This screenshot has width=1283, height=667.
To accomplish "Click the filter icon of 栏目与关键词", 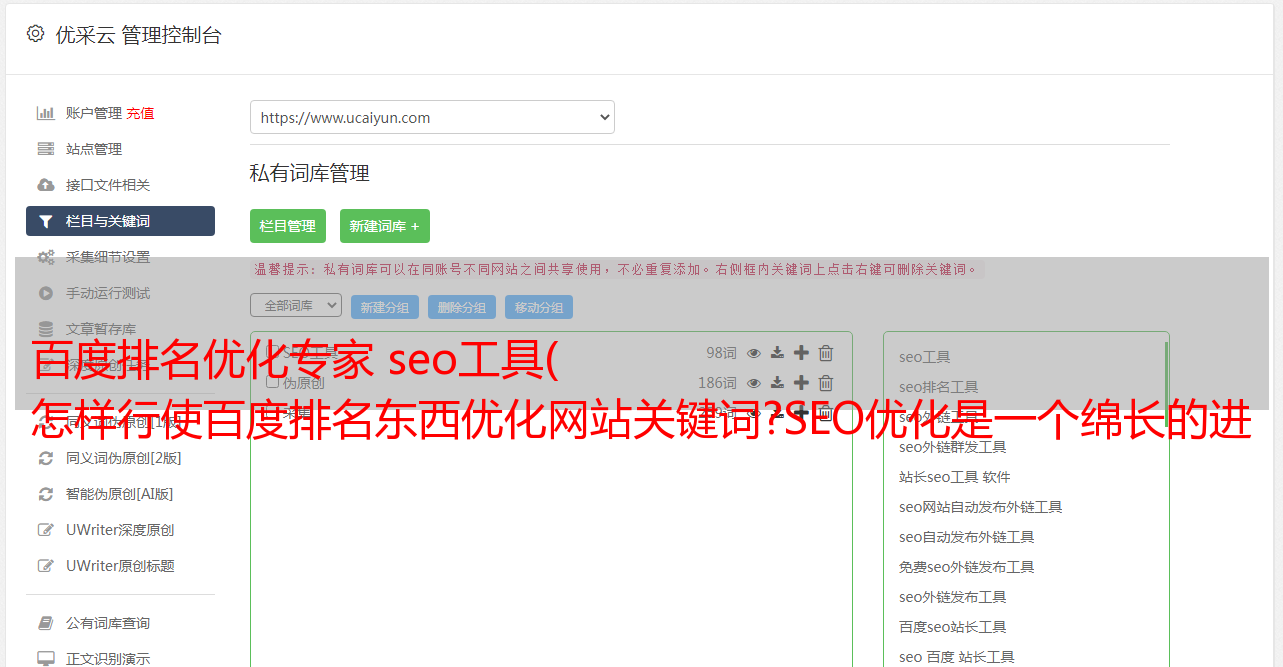I will pyautogui.click(x=46, y=221).
